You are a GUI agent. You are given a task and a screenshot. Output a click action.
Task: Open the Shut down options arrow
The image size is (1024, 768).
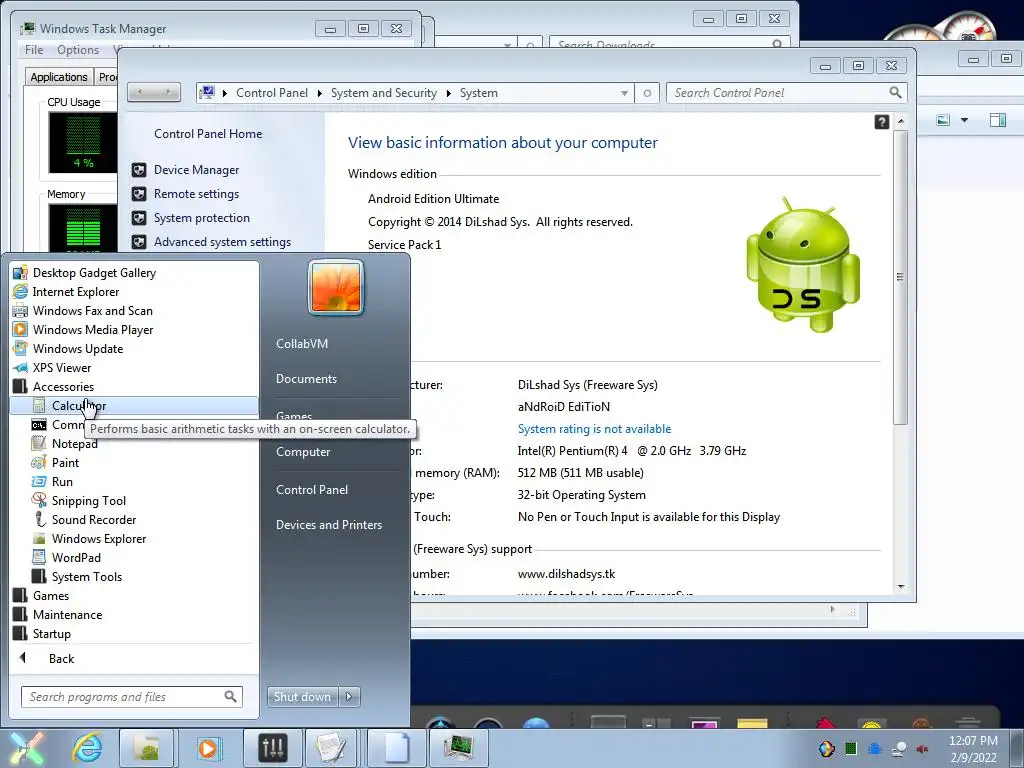349,697
